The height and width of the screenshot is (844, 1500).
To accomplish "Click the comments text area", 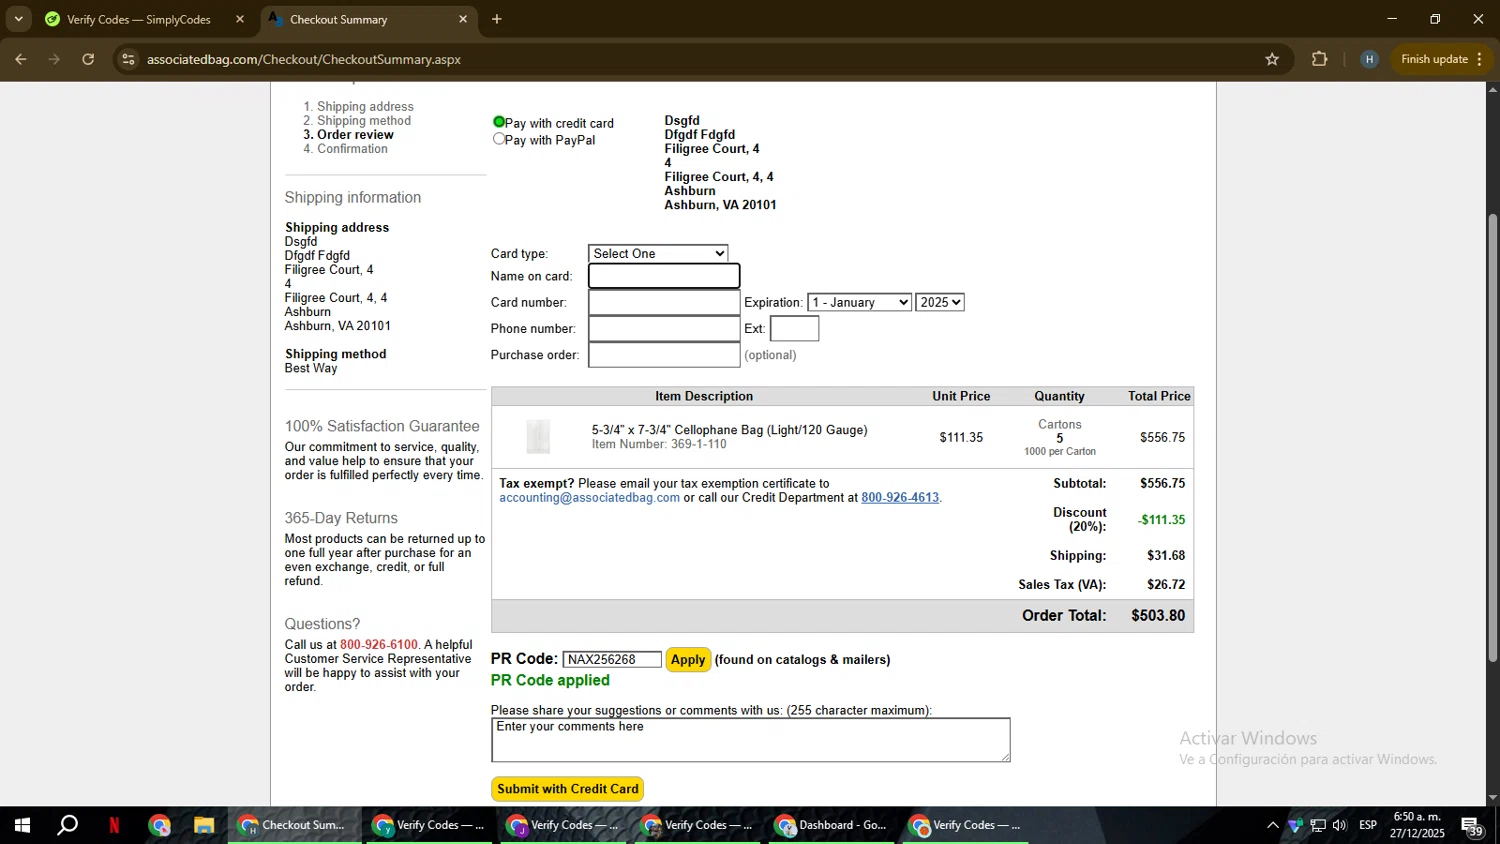I will point(751,740).
